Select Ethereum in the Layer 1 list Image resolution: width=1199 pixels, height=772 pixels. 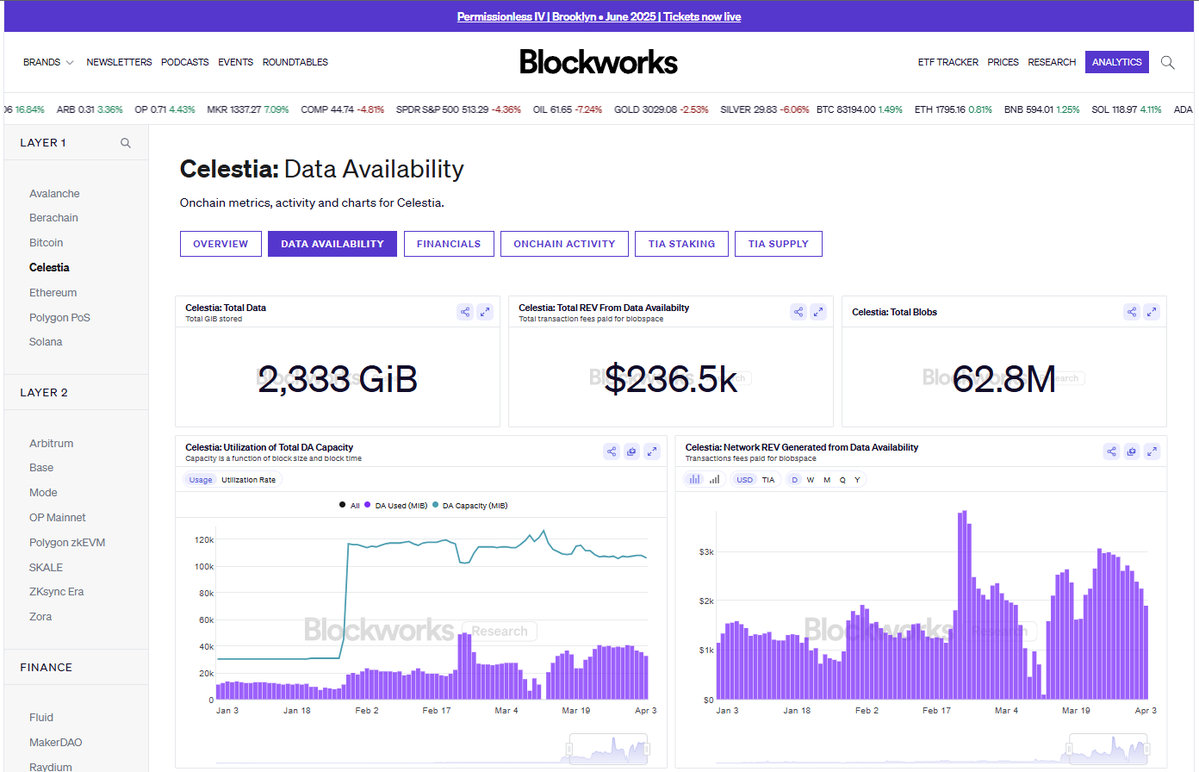[53, 293]
